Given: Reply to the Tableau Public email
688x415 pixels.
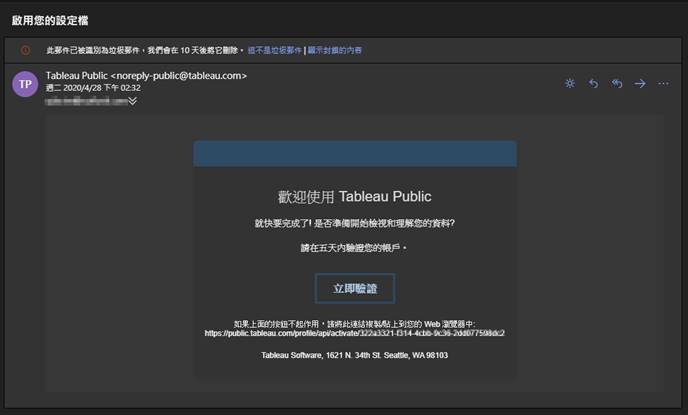Looking at the screenshot, I should (593, 83).
